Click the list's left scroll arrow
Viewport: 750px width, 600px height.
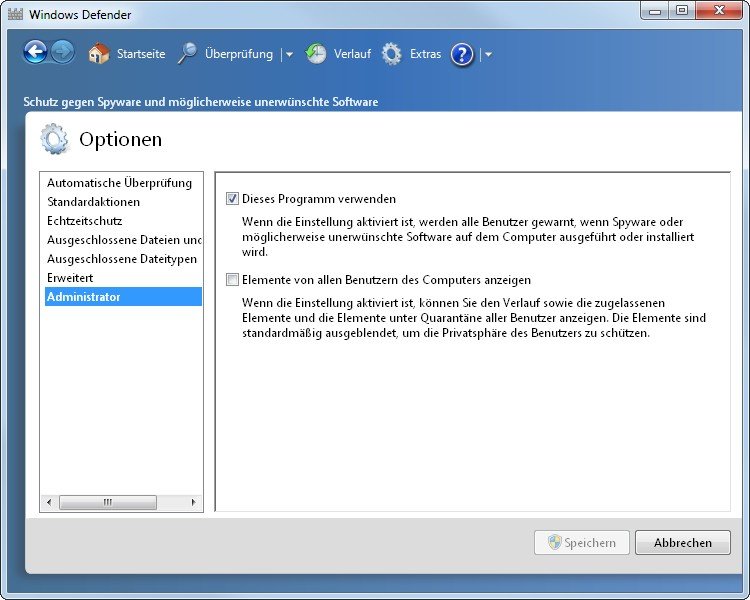49,502
